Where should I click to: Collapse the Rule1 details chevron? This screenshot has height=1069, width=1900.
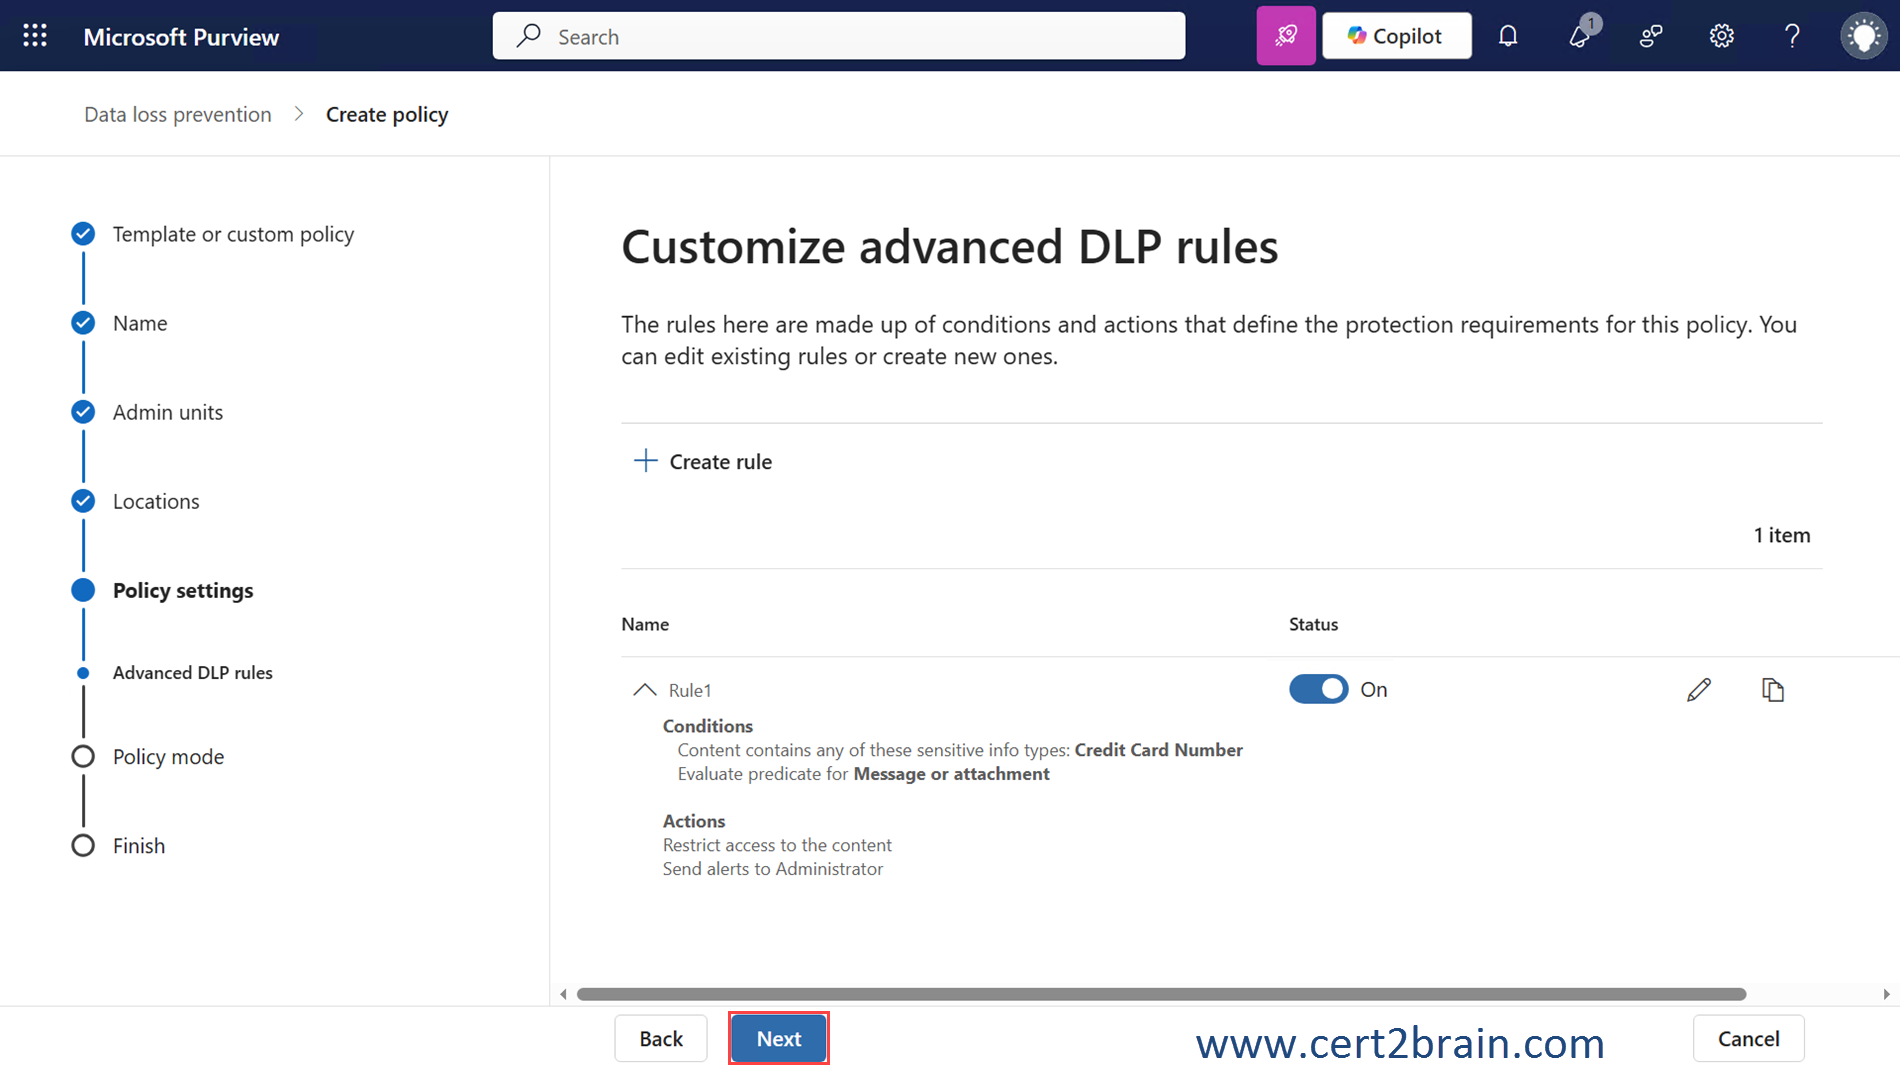(x=645, y=690)
